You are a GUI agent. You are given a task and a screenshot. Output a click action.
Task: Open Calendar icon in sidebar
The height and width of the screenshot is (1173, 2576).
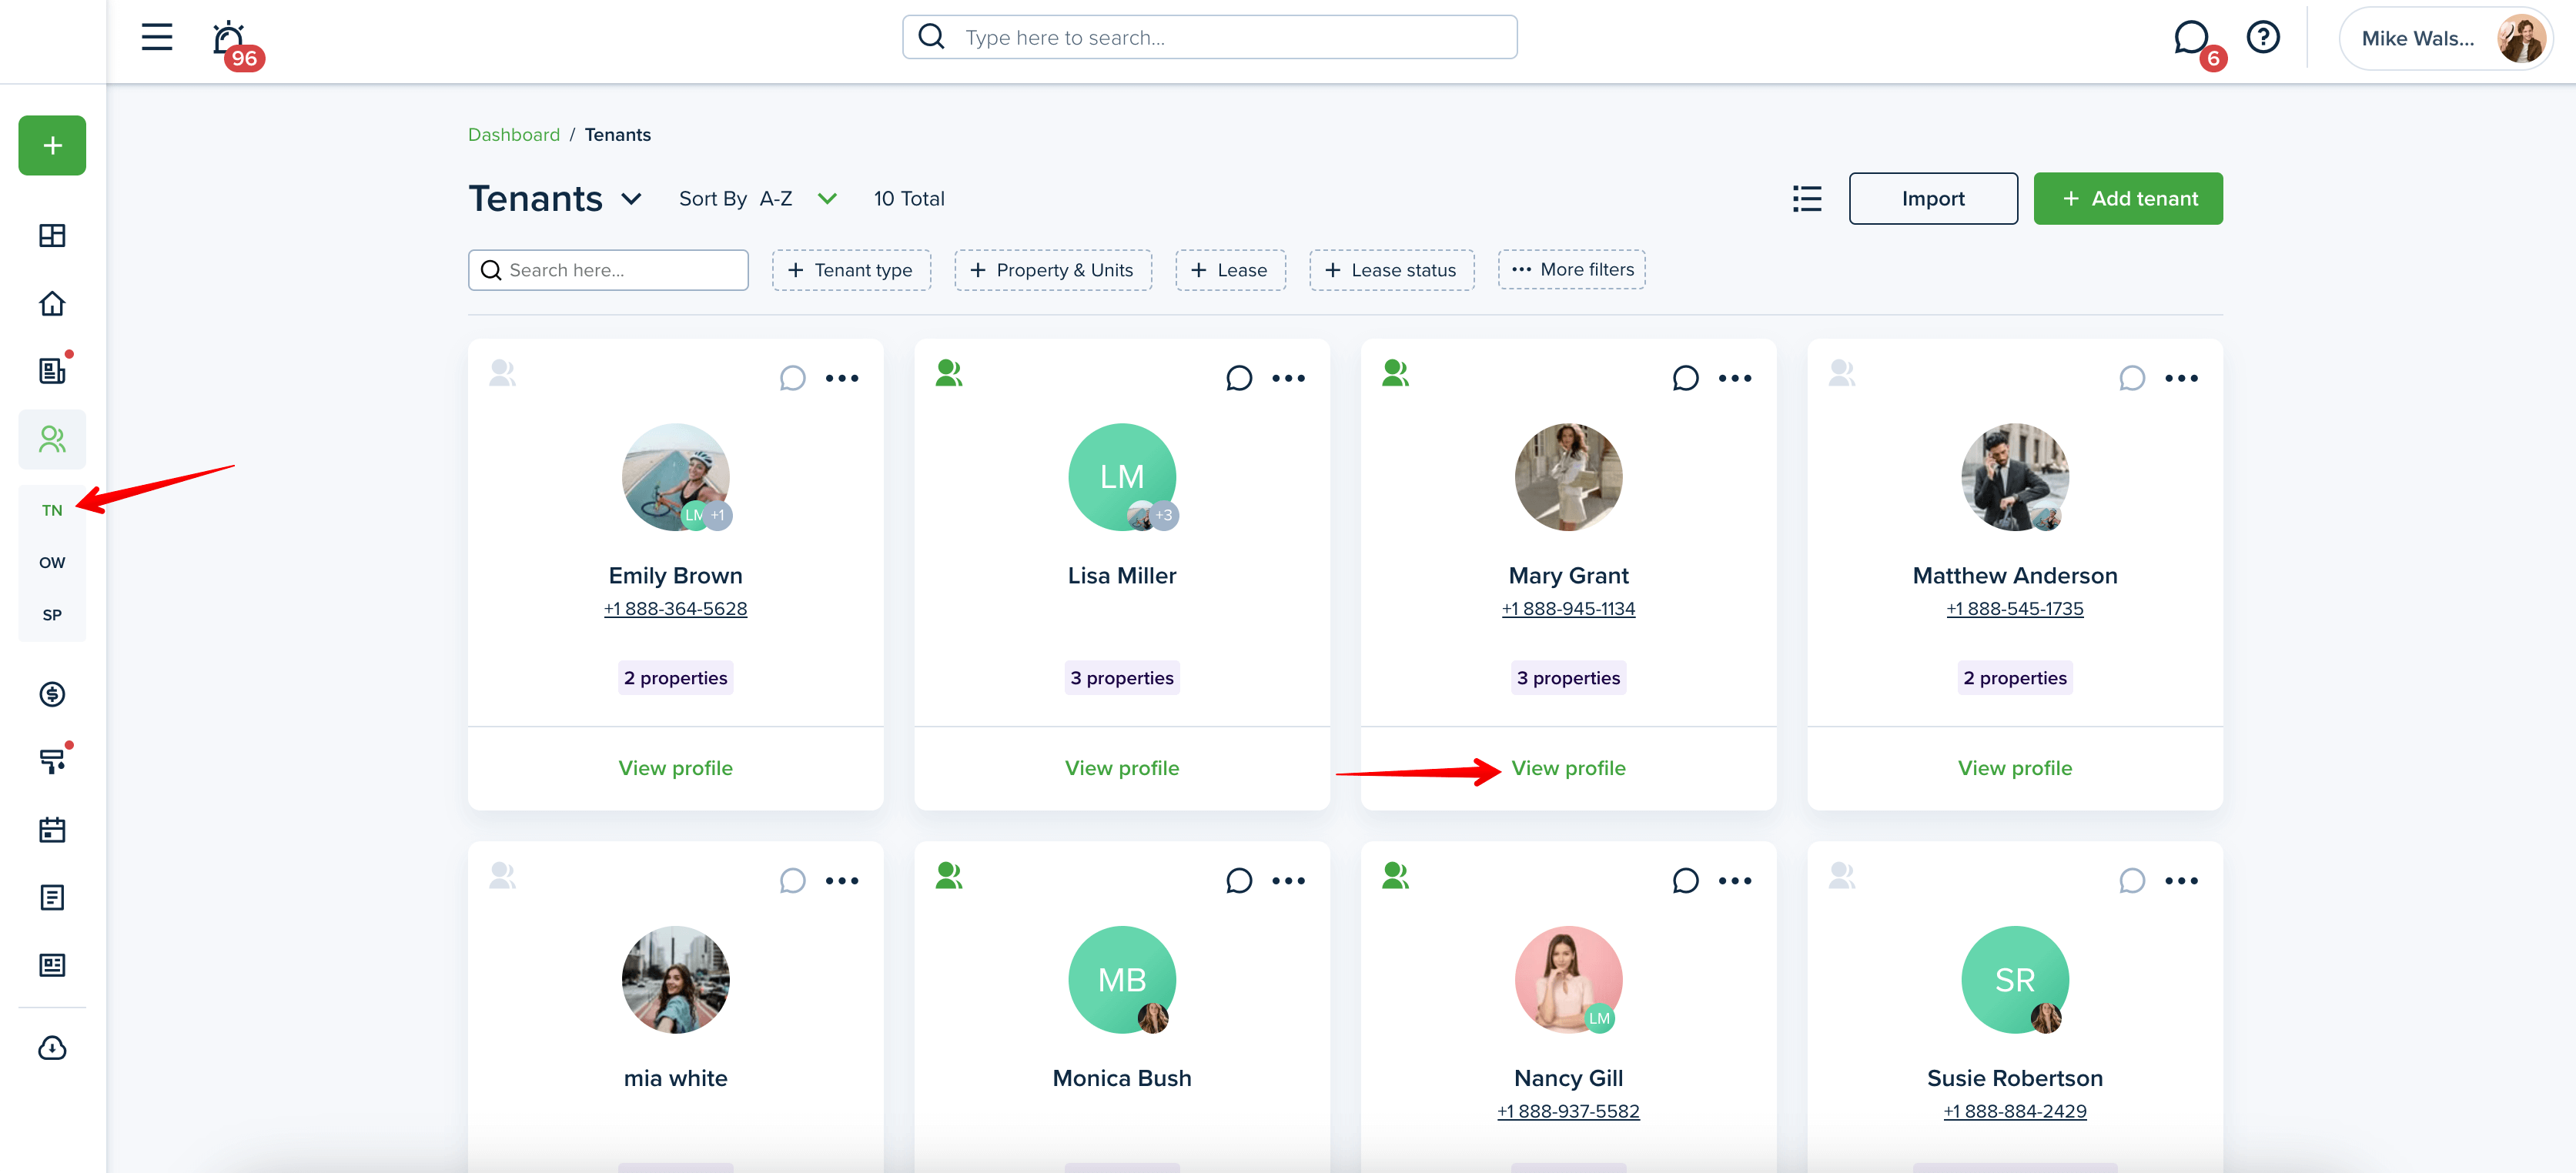click(52, 829)
